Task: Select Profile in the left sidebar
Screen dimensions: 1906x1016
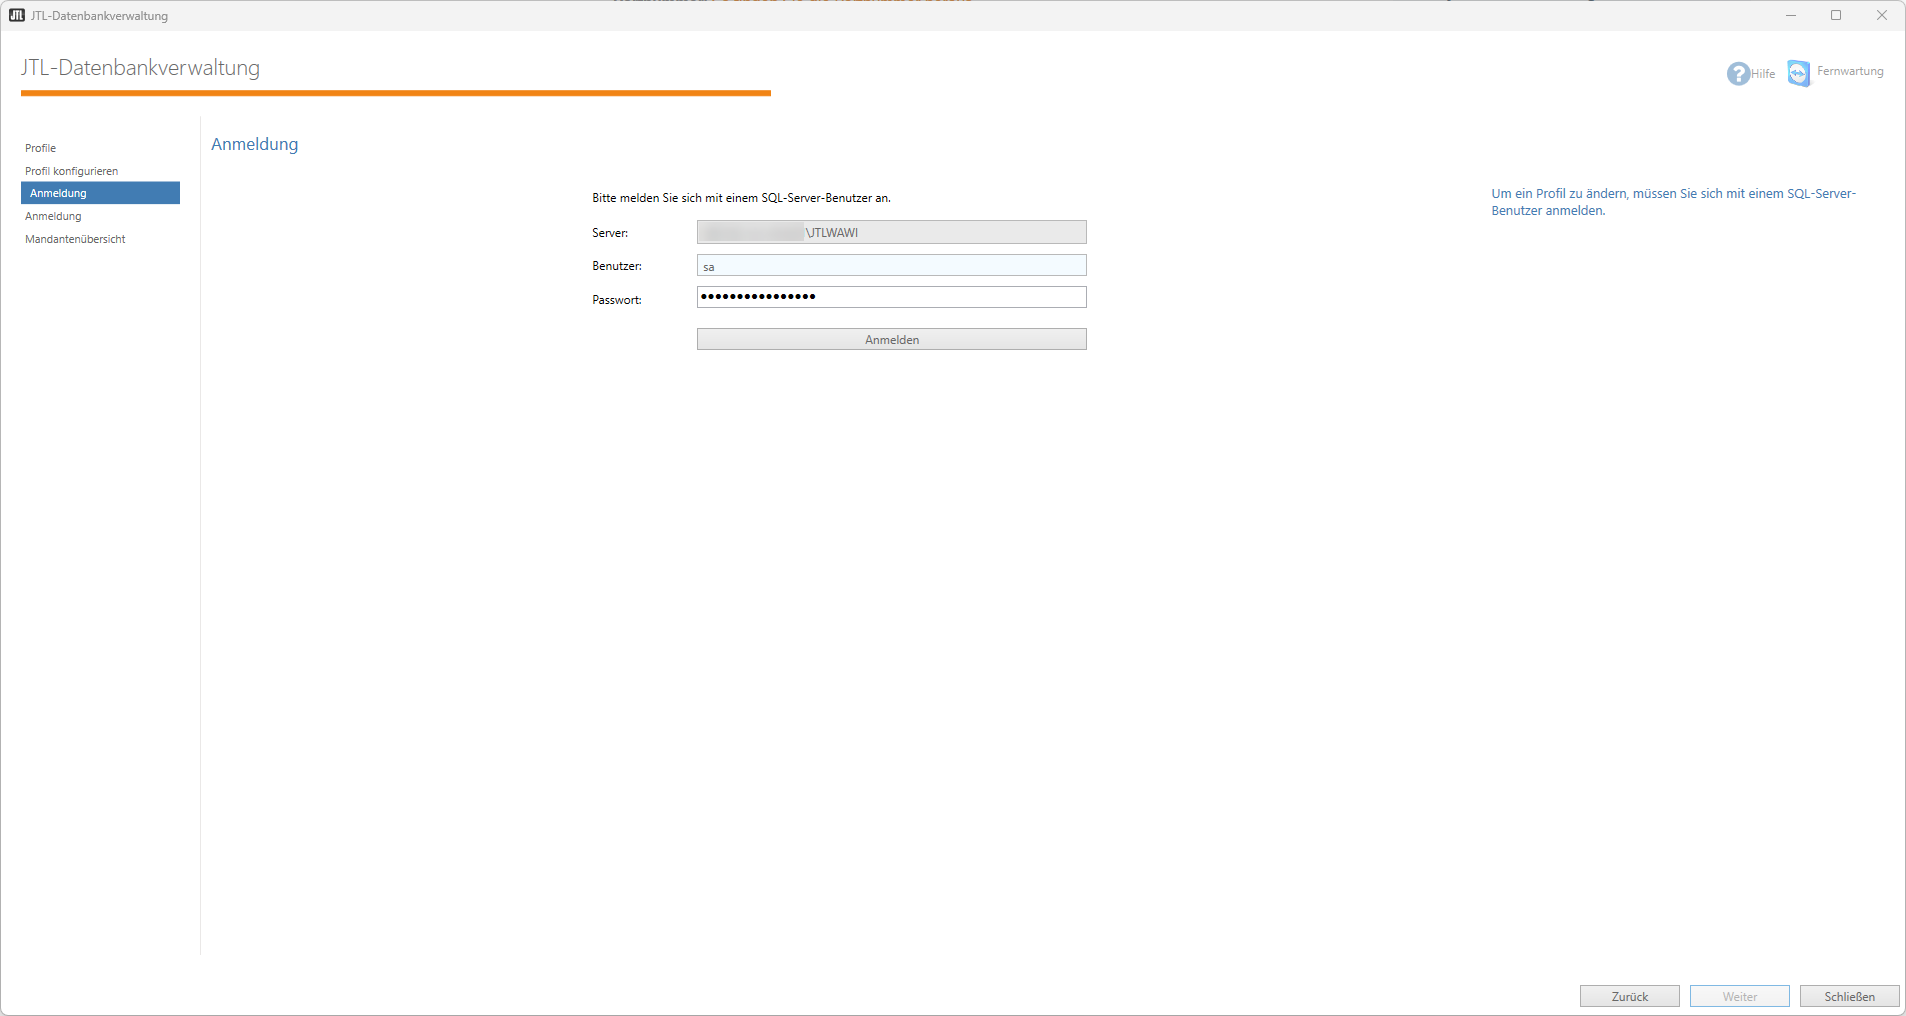Action: point(41,148)
